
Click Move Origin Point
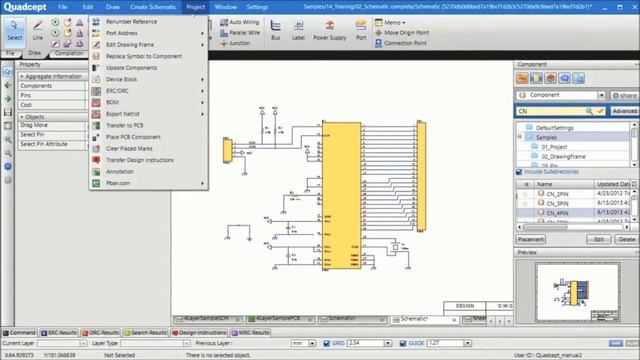402,32
